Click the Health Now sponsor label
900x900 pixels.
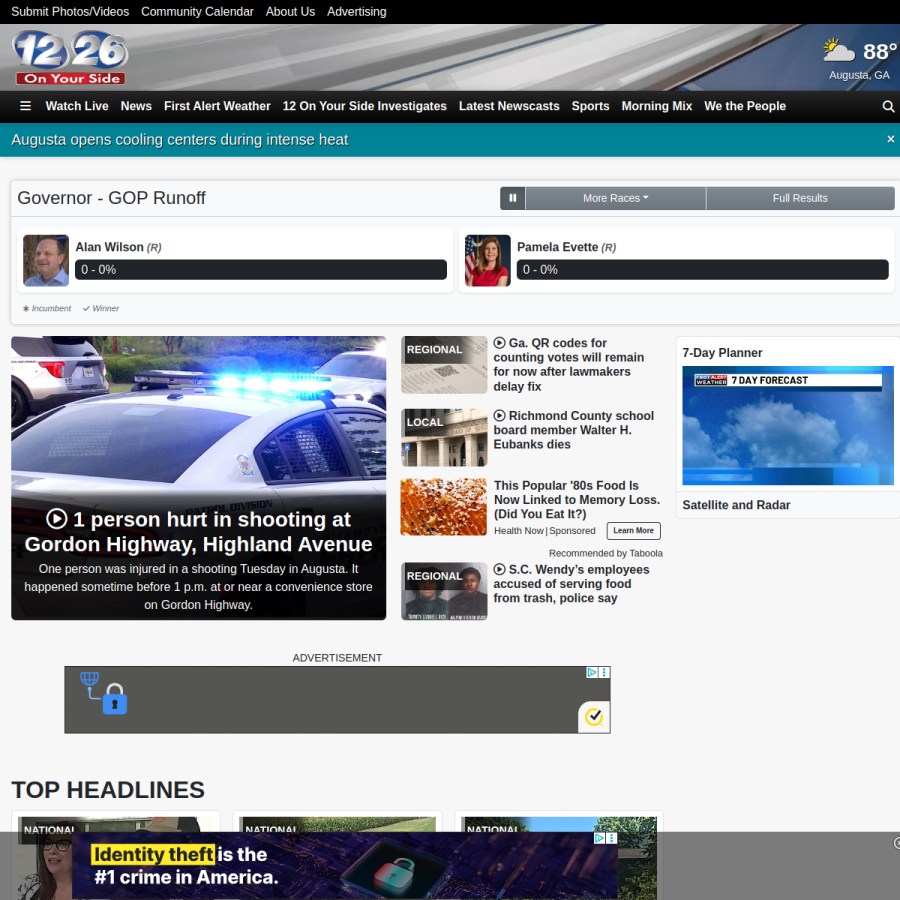point(519,531)
